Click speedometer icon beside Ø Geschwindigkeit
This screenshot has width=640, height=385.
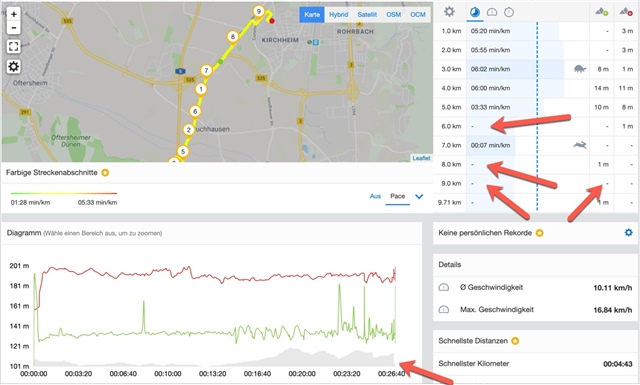tap(444, 287)
